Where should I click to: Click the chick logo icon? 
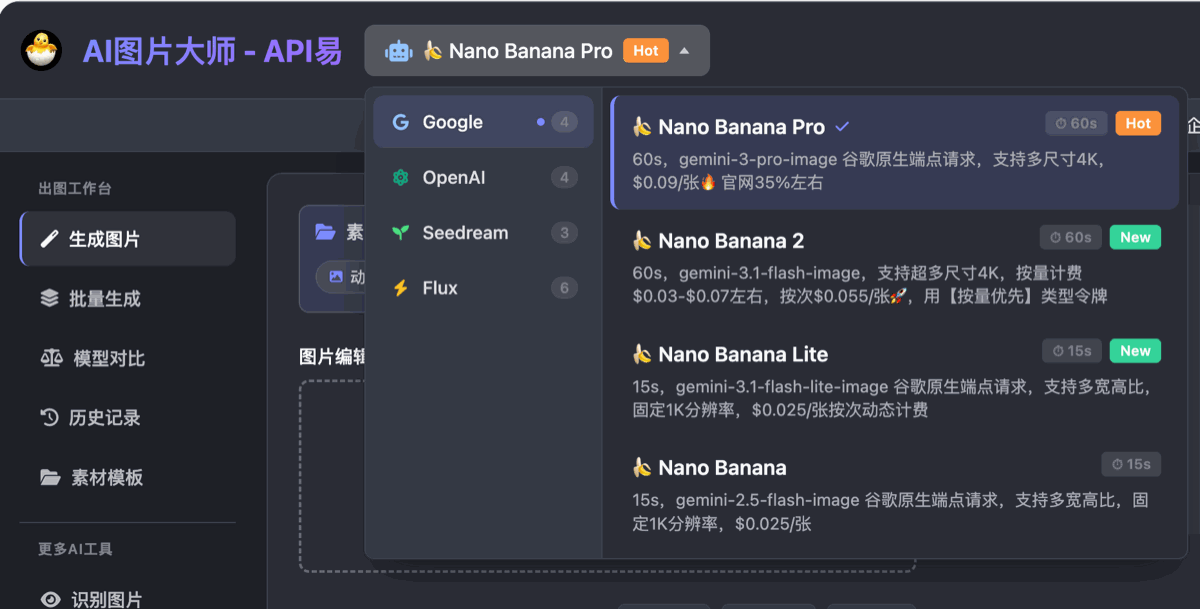(42, 50)
